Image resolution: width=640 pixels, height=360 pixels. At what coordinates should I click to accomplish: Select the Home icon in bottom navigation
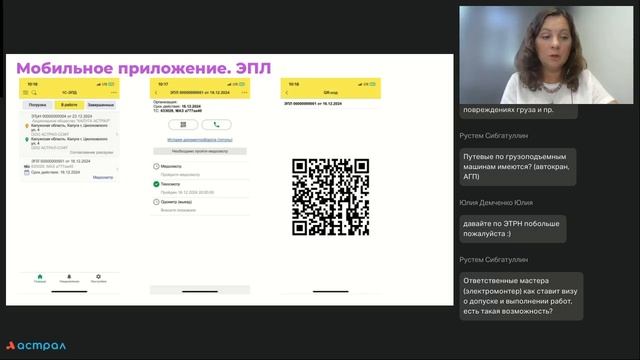pyautogui.click(x=40, y=278)
